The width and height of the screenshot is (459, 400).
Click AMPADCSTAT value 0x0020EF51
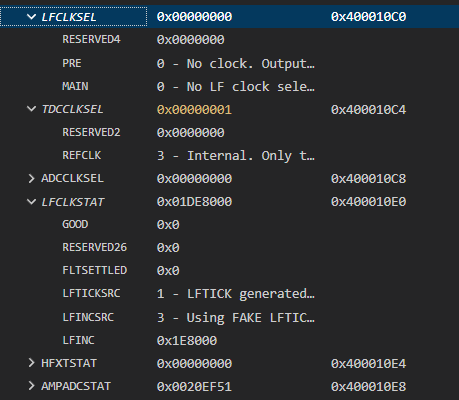point(194,387)
